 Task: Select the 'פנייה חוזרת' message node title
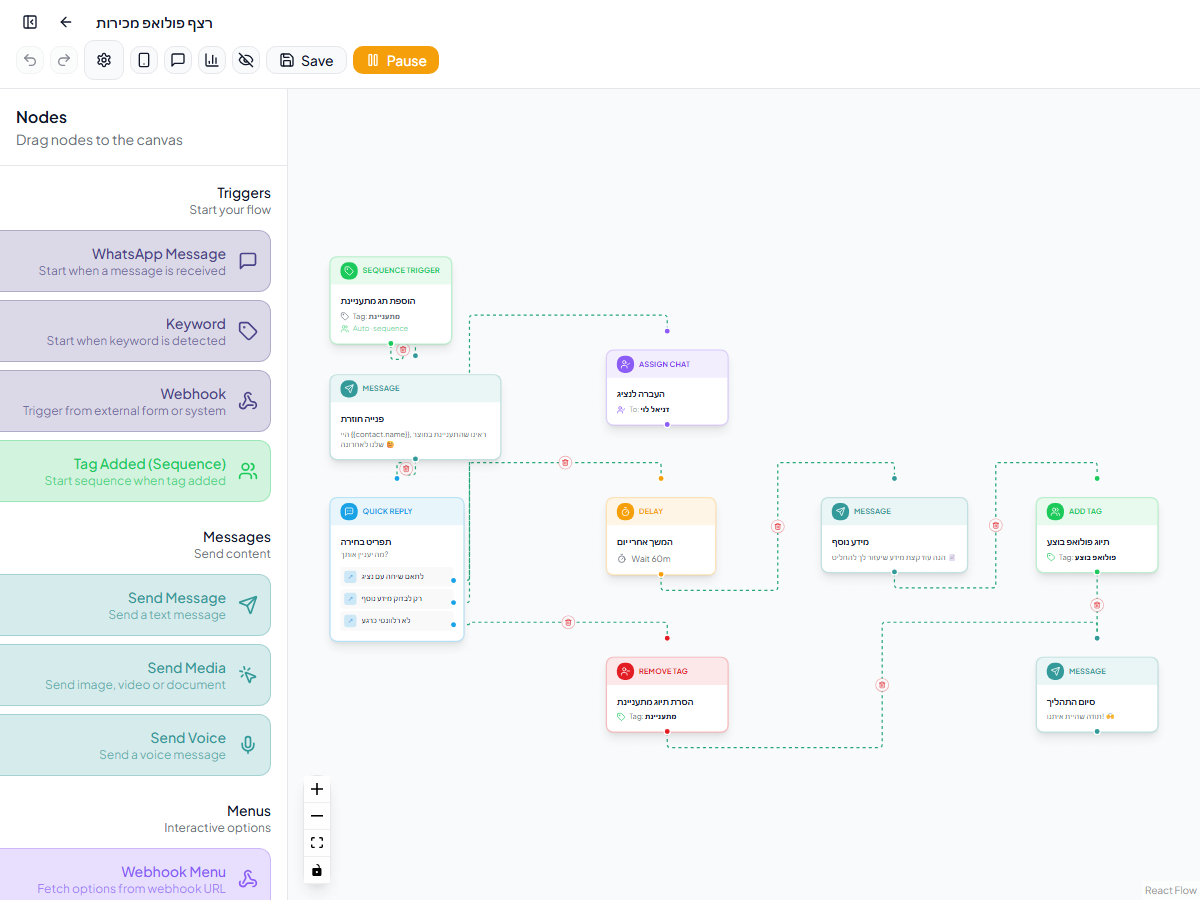(363, 418)
